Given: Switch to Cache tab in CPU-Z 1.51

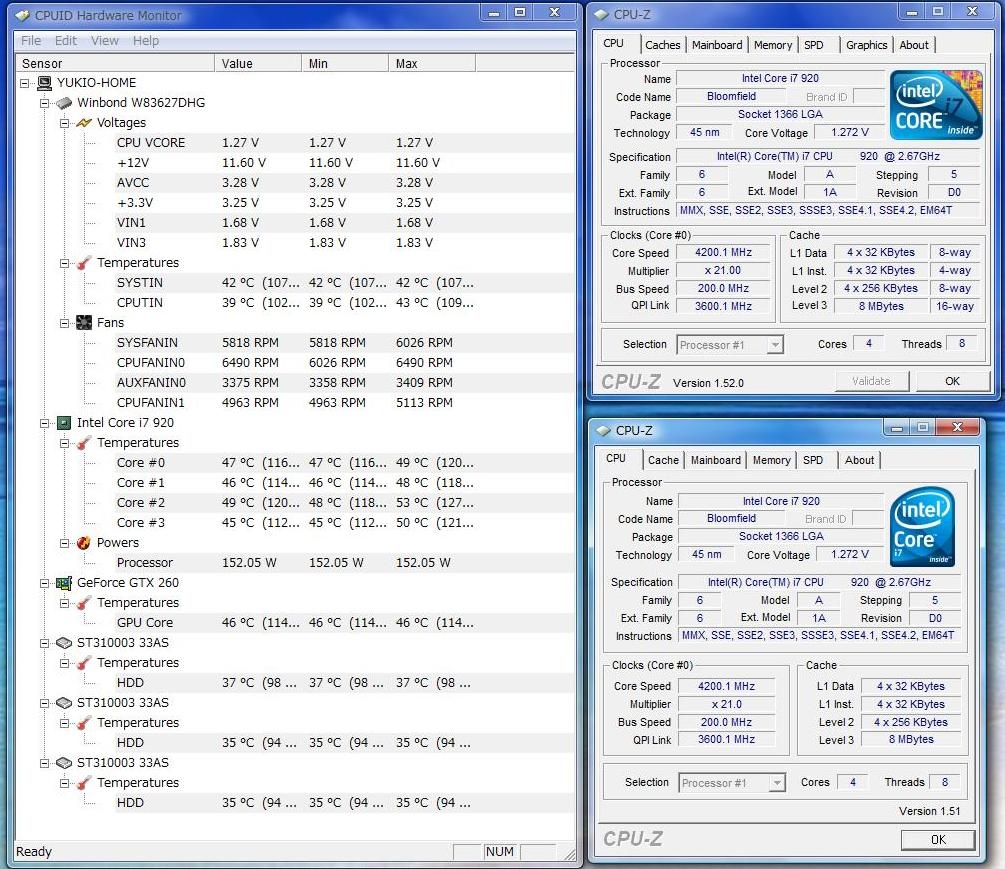Looking at the screenshot, I should (x=663, y=460).
